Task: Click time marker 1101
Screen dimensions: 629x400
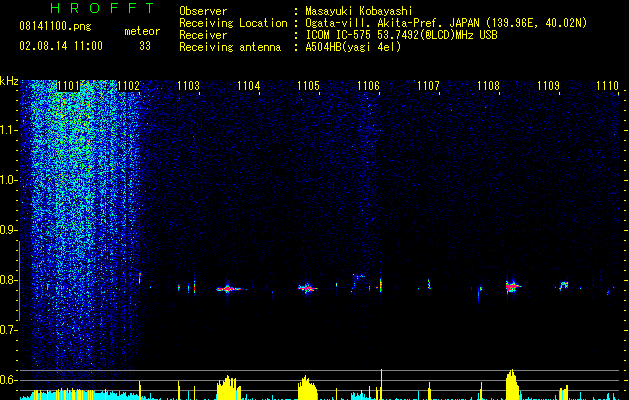Action: click(x=68, y=86)
